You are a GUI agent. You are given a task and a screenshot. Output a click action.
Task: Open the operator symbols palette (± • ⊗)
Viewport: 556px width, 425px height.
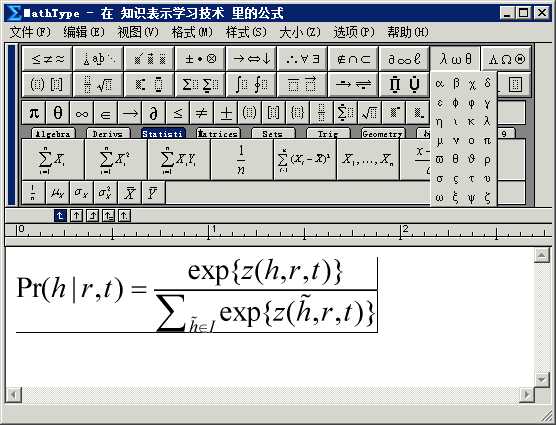coord(200,58)
